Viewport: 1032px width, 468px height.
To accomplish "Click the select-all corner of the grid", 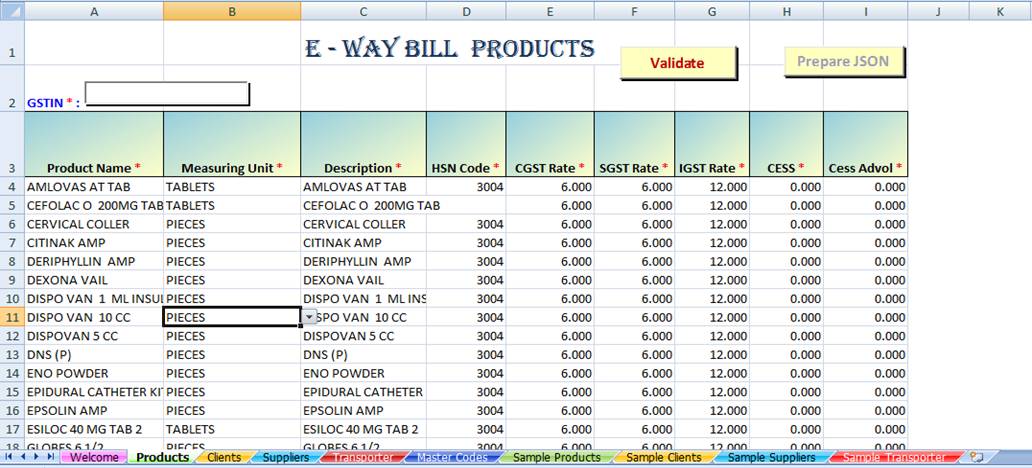I will (x=11, y=11).
